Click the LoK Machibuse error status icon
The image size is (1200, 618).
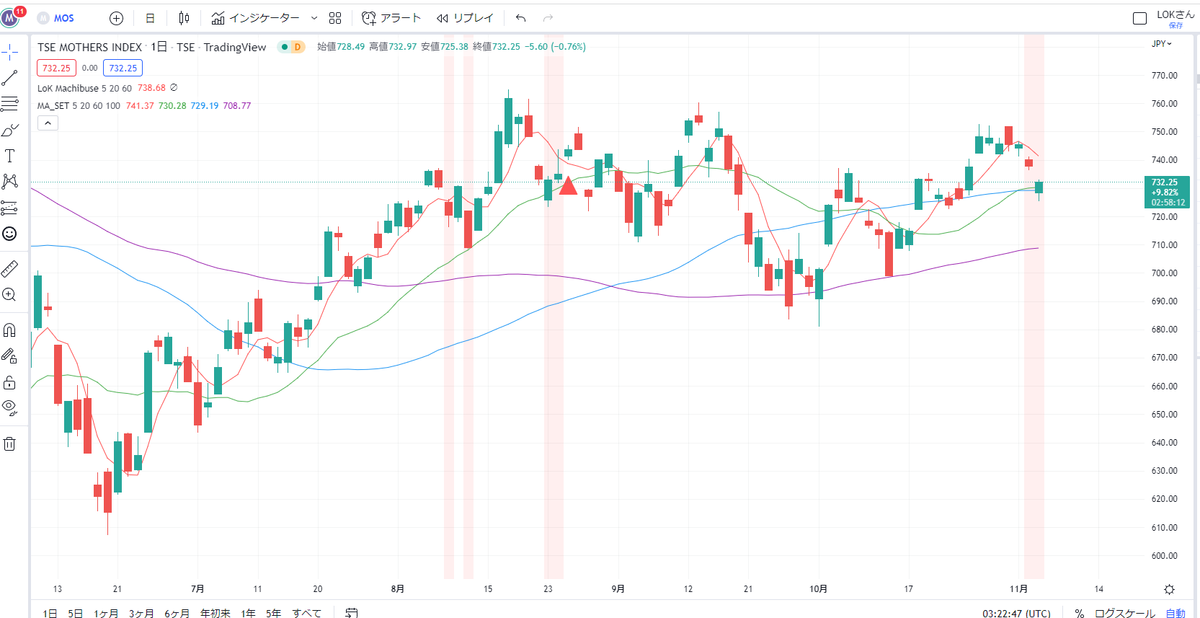click(173, 87)
